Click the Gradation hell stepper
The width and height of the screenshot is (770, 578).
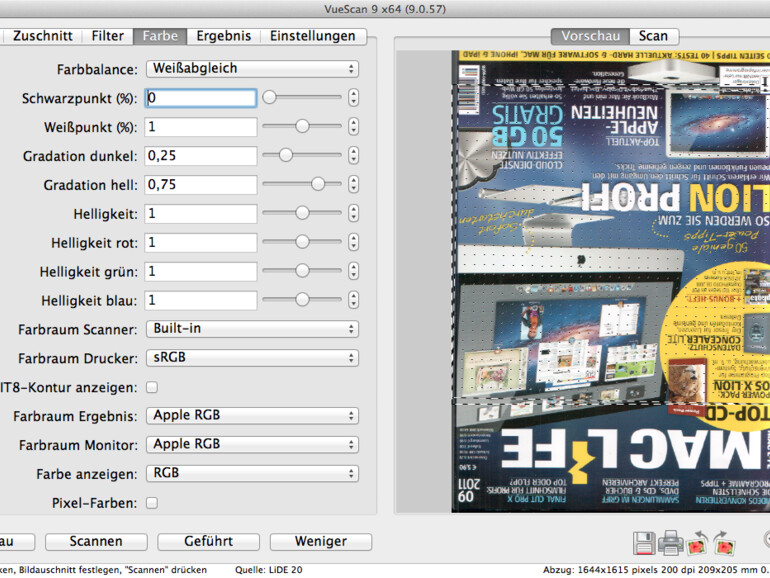pos(353,185)
